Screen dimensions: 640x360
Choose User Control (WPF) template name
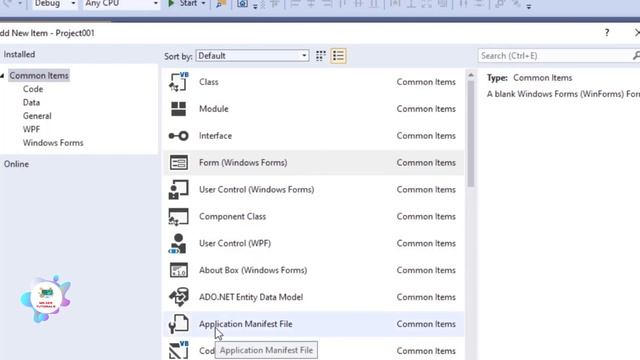[235, 244]
